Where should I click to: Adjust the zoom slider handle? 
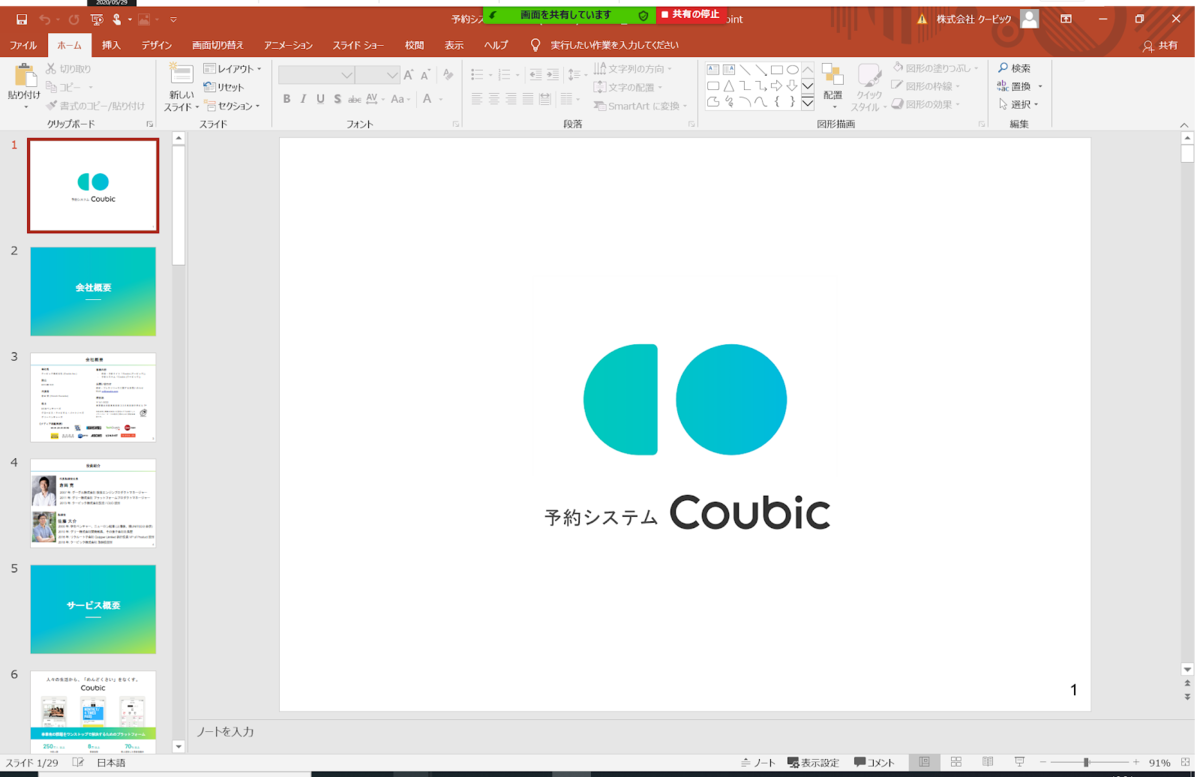pos(1087,762)
